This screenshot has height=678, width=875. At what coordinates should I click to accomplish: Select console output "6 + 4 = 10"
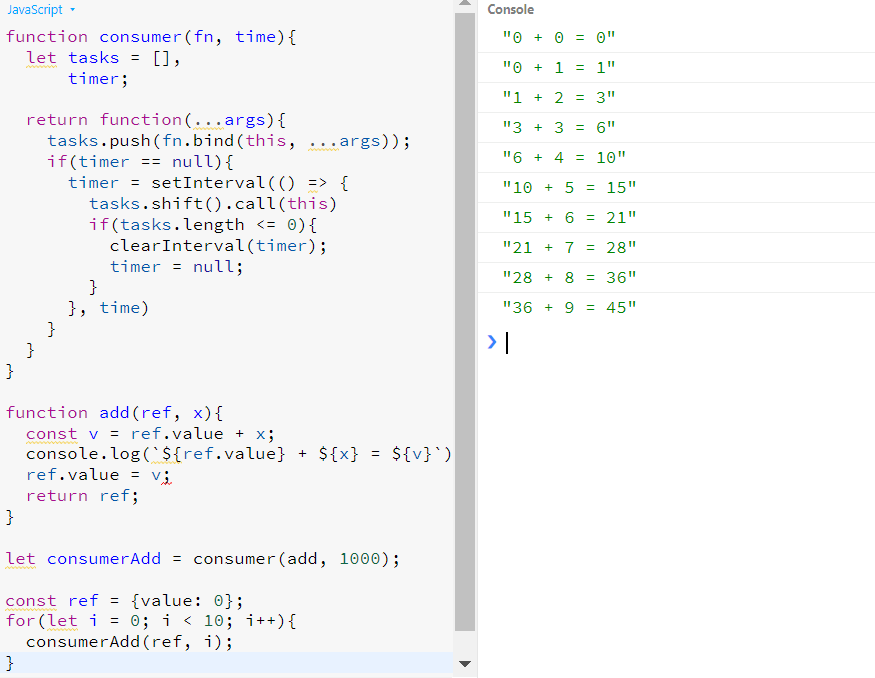pyautogui.click(x=564, y=158)
